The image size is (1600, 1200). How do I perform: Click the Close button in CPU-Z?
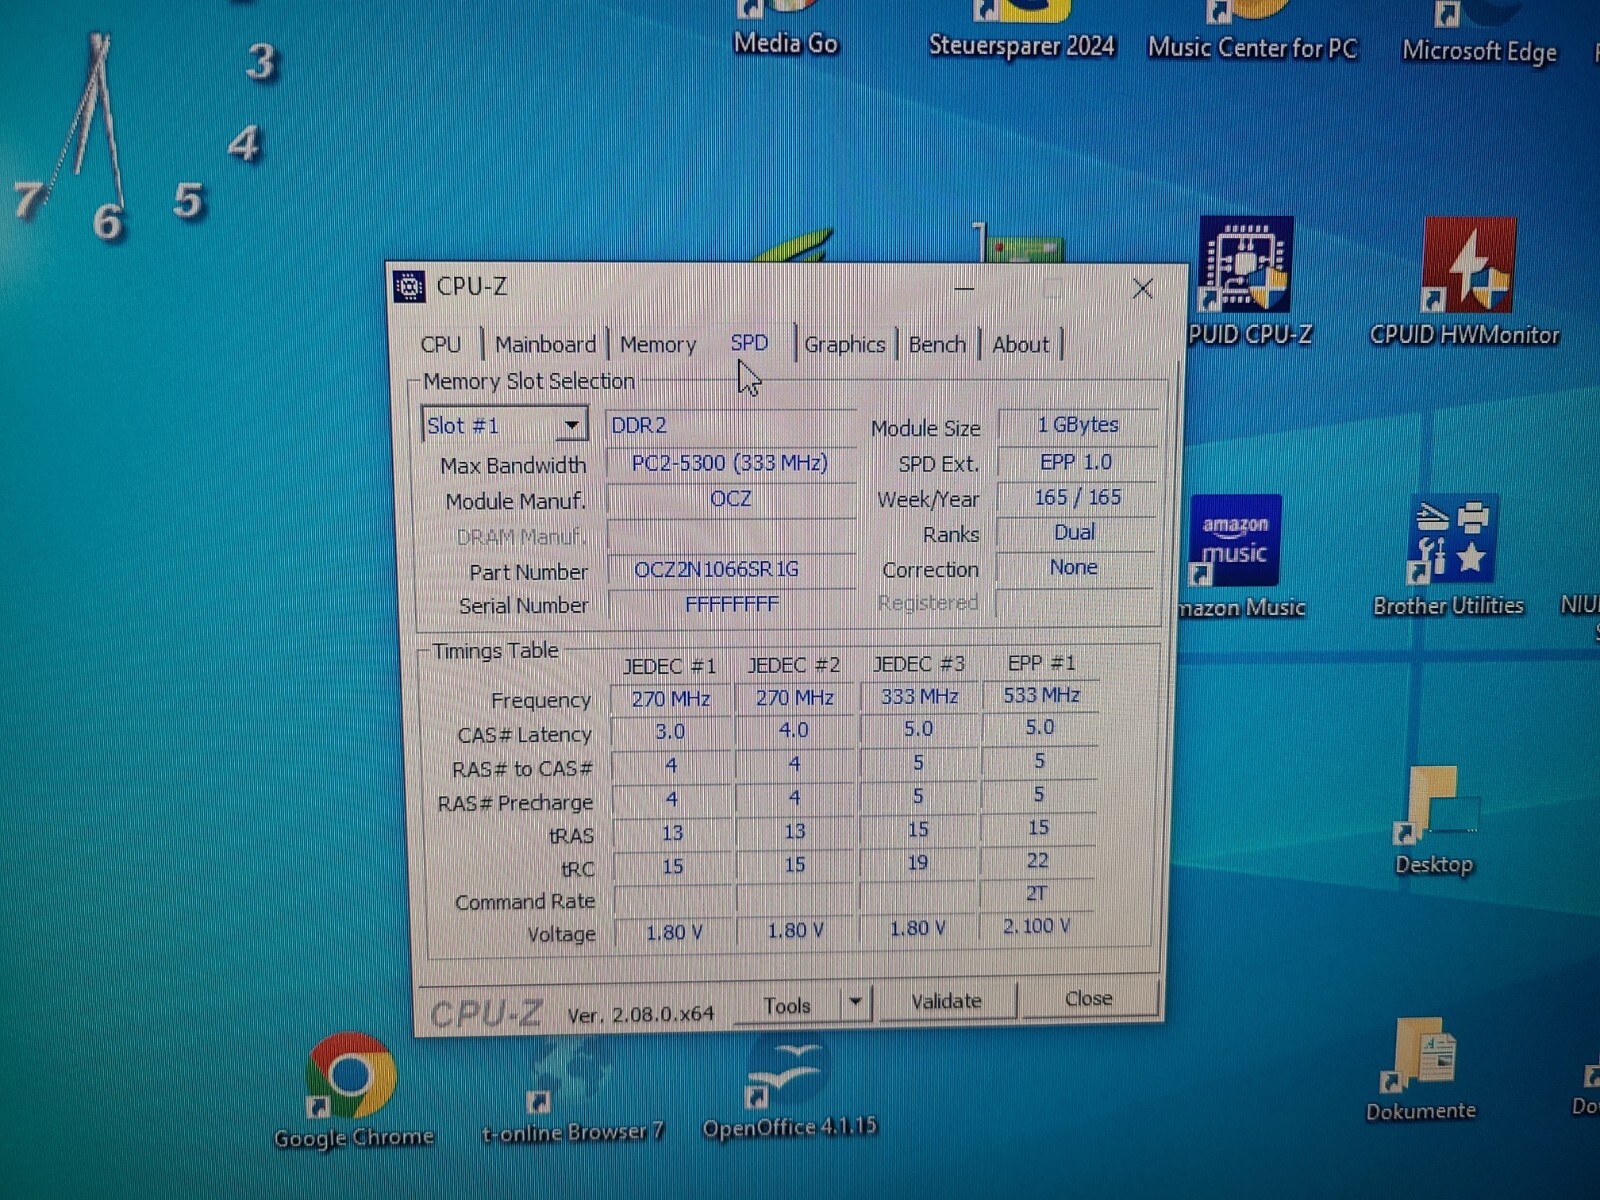coord(1088,998)
